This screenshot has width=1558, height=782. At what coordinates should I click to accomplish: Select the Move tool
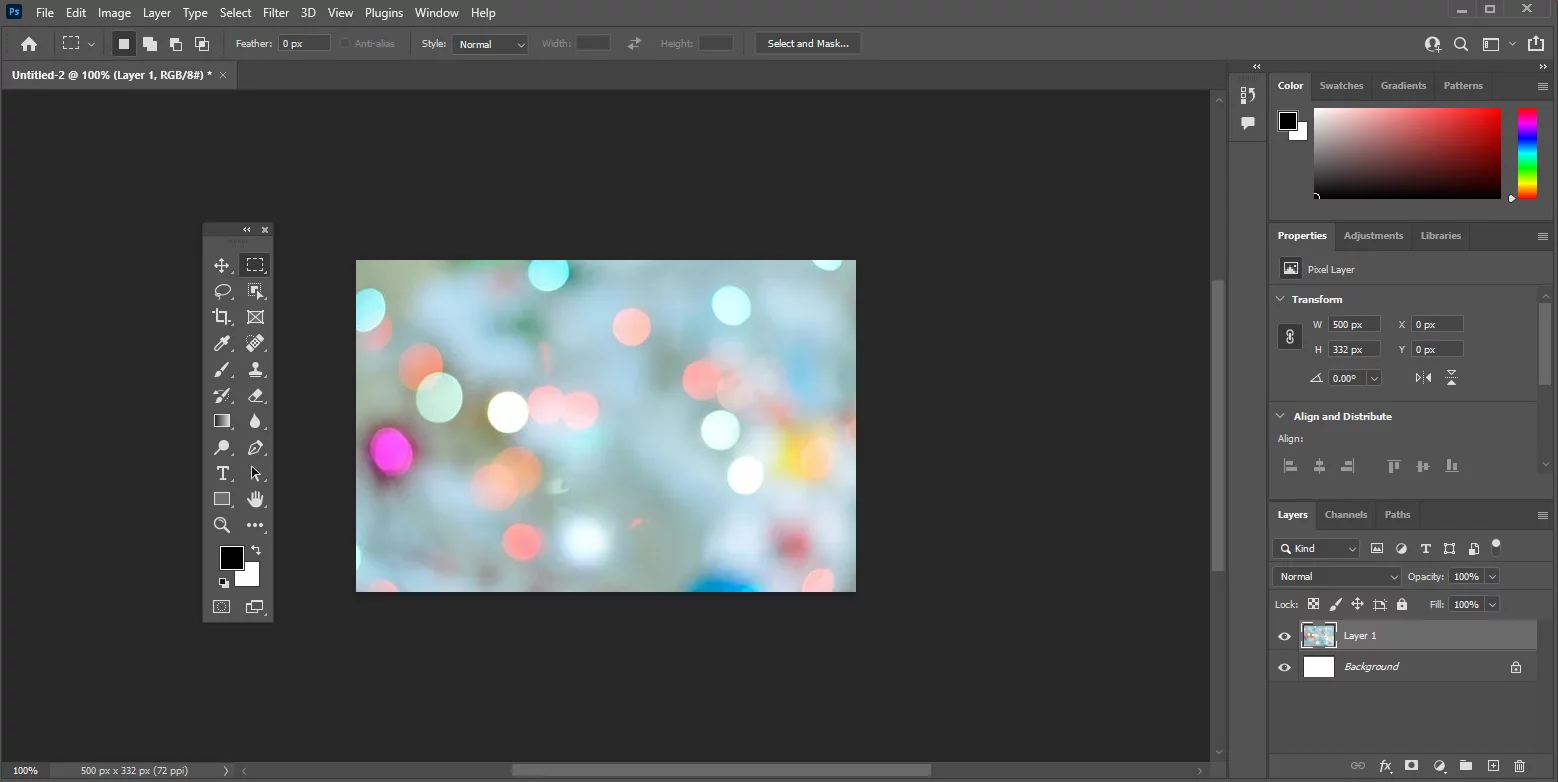tap(222, 265)
